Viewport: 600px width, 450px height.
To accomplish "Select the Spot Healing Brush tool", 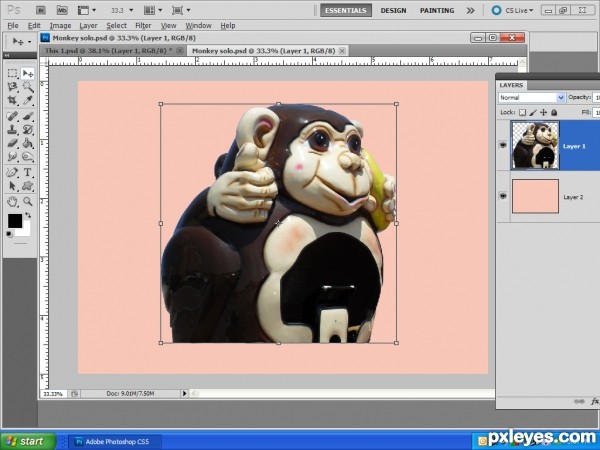I will pyautogui.click(x=13, y=116).
